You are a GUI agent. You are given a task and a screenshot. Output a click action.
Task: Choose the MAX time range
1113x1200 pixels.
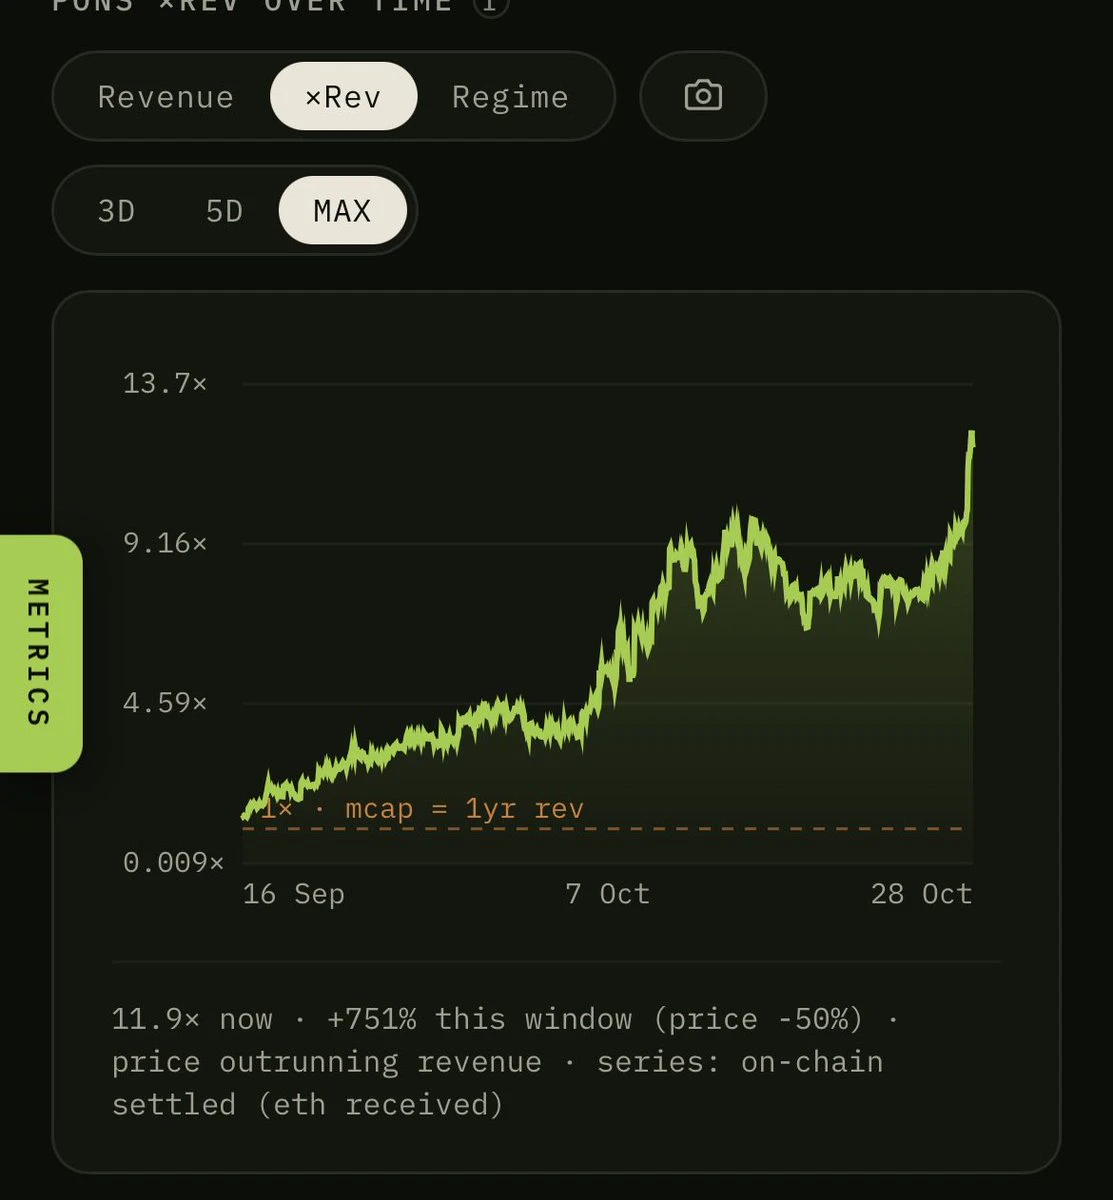(x=343, y=210)
